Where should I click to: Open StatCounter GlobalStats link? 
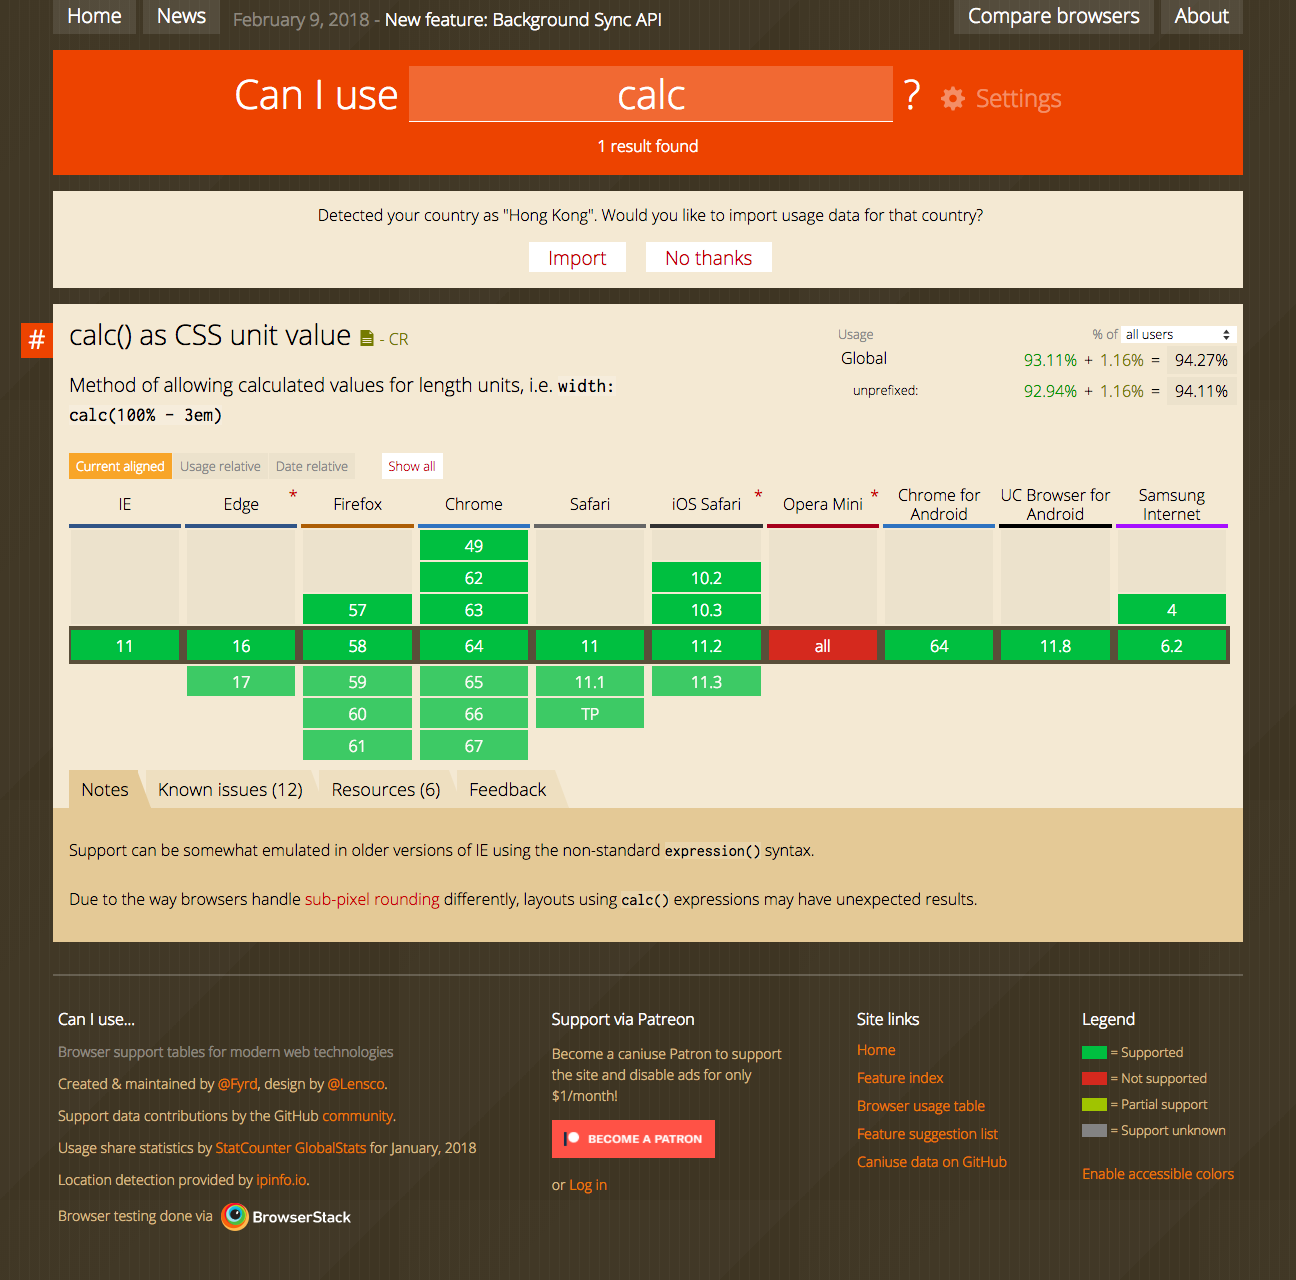291,1148
